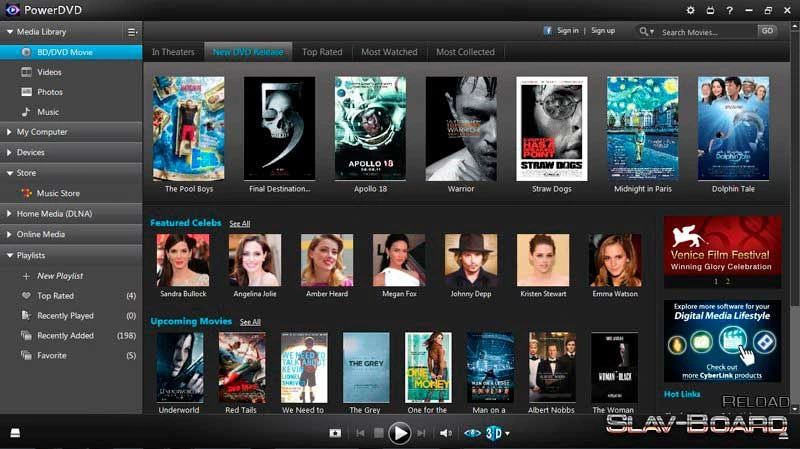Viewport: 800px width, 449px height.
Task: Expand the Devices section
Action: (x=9, y=152)
